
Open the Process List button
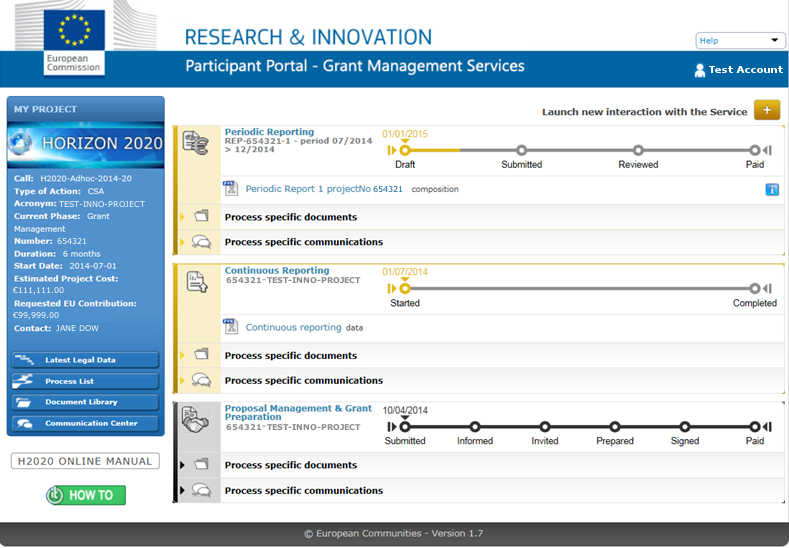[85, 381]
